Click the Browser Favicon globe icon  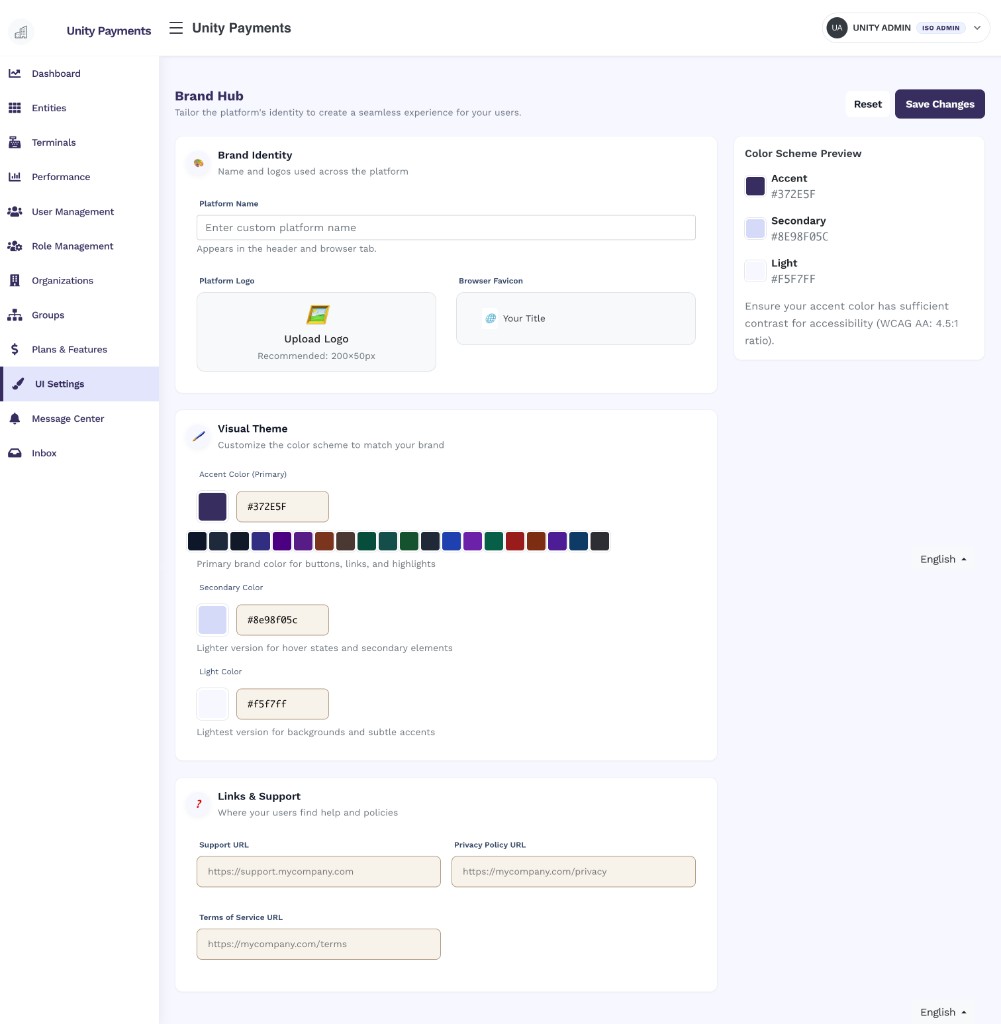(x=490, y=318)
